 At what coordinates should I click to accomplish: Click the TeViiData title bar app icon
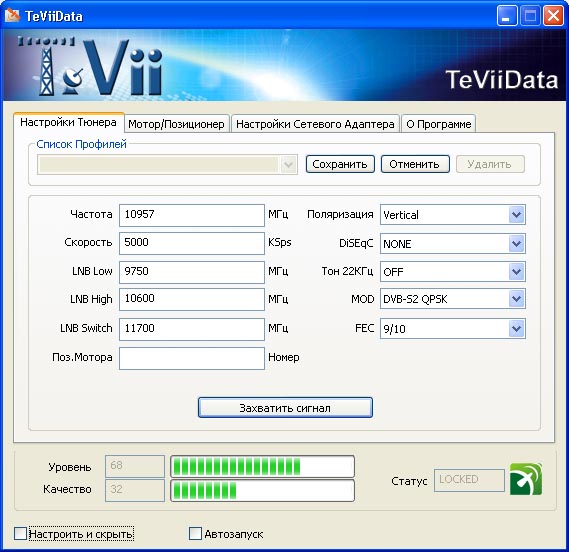click(x=12, y=16)
